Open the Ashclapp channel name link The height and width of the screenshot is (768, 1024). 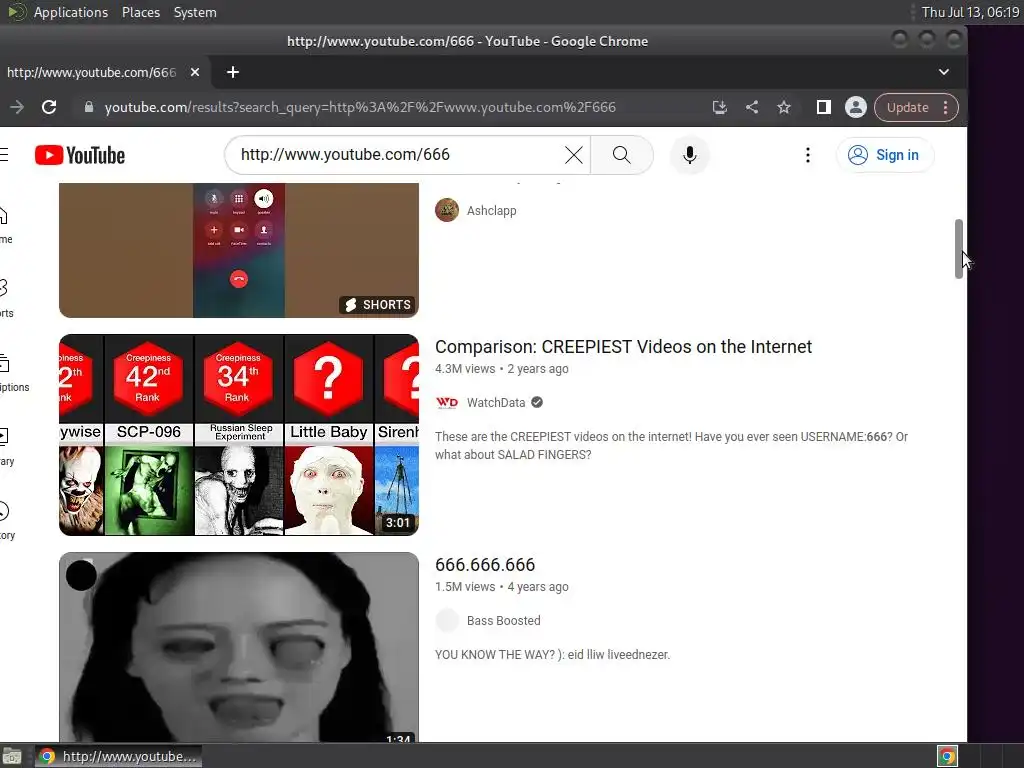[491, 211]
